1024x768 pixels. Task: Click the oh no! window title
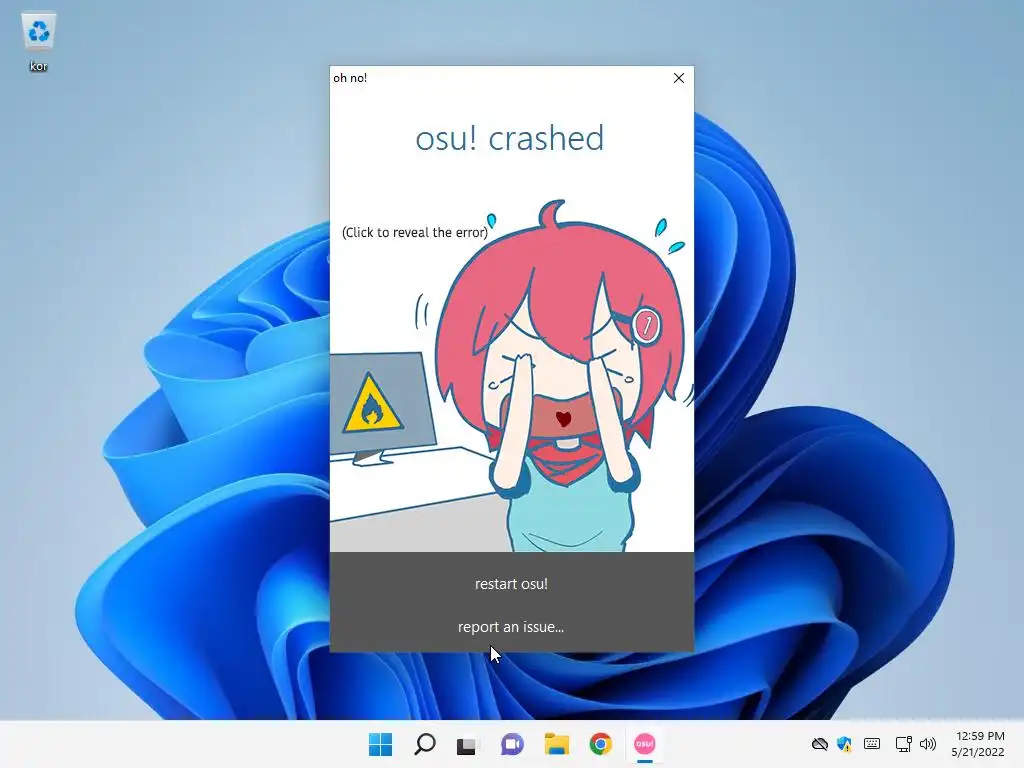click(x=350, y=78)
